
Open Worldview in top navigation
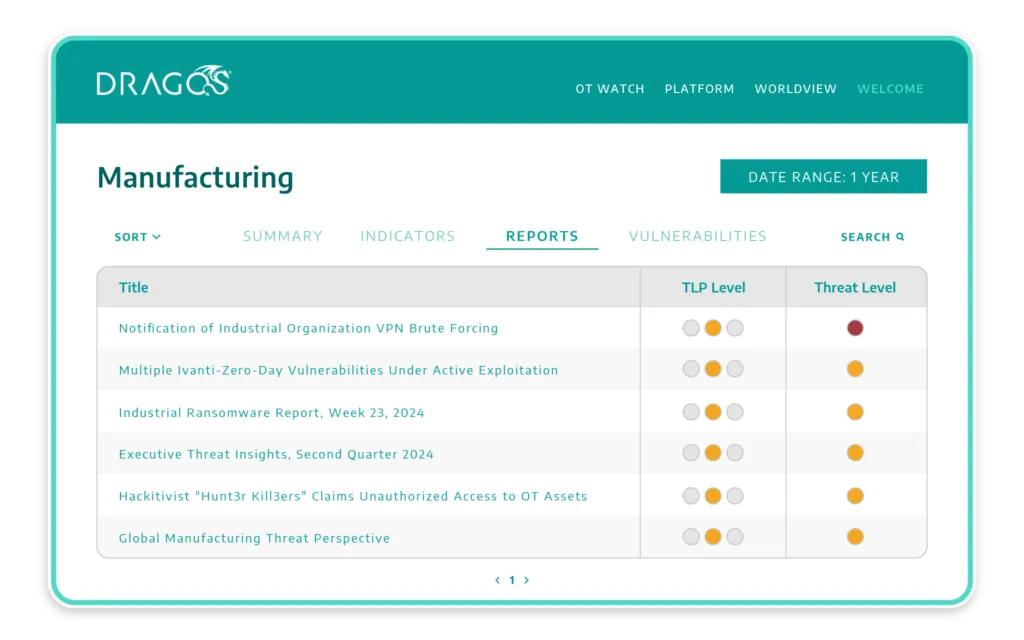[795, 89]
